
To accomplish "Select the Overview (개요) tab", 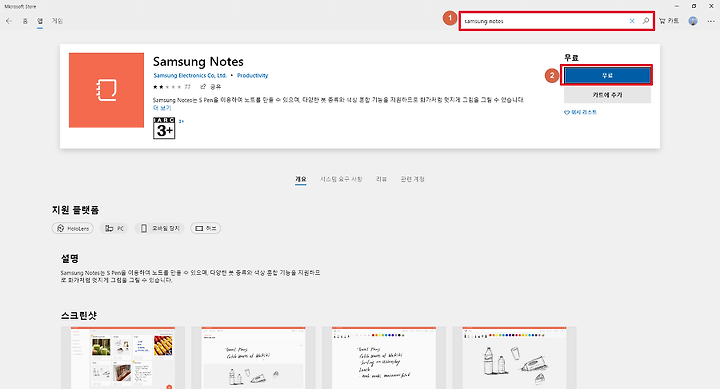I will tap(301, 179).
